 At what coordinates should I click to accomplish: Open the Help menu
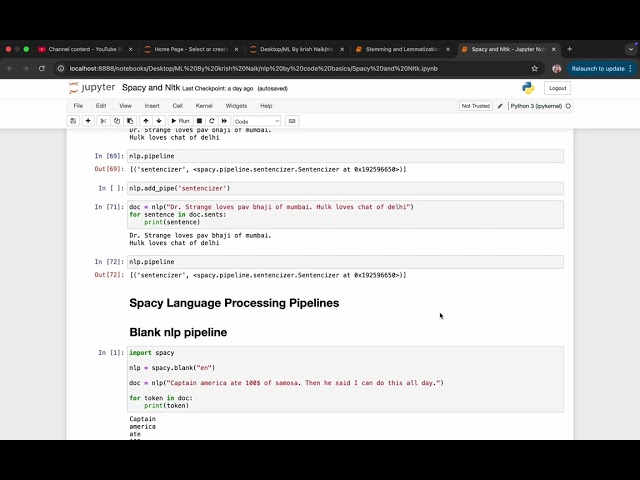coord(266,106)
